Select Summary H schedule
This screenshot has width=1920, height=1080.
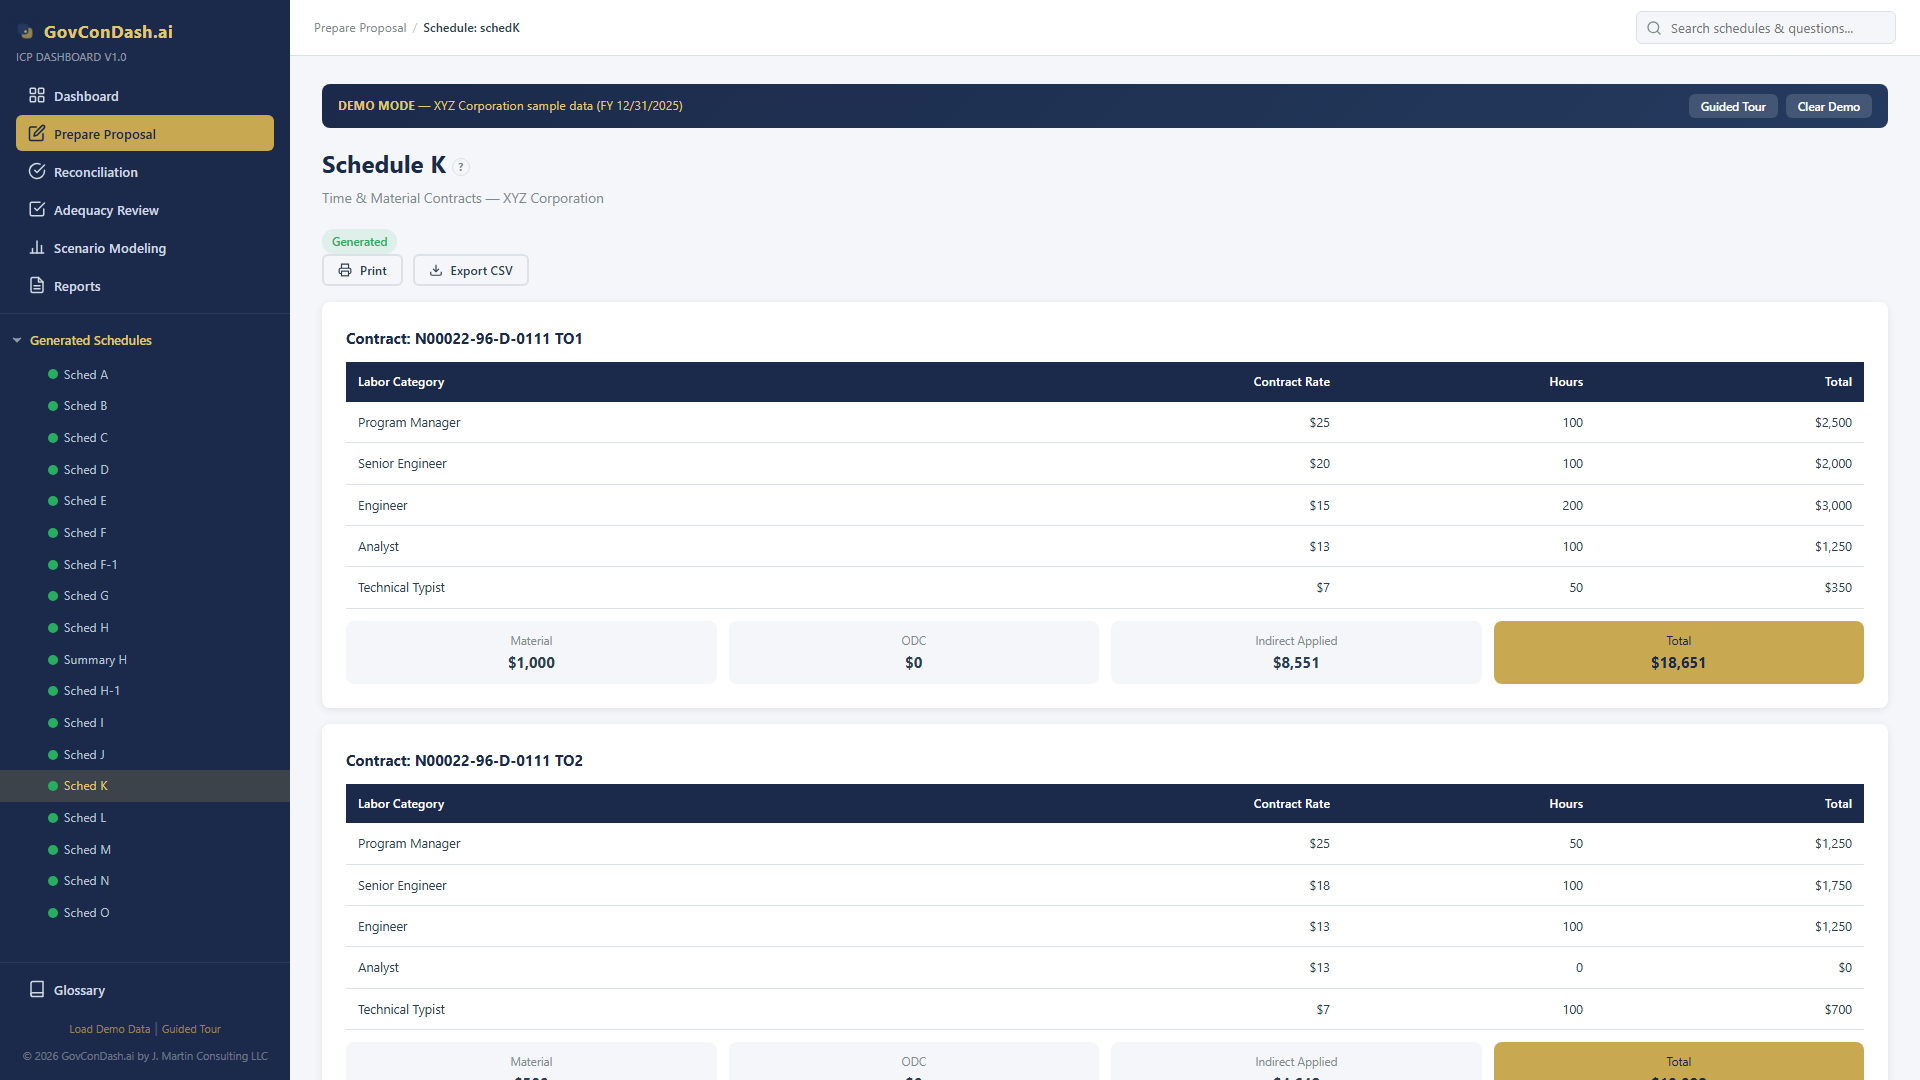[94, 660]
